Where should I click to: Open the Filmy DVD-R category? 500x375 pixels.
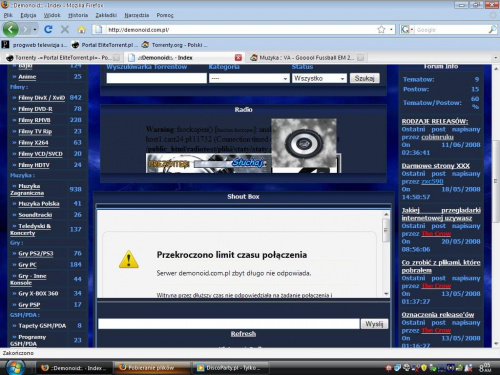35,109
